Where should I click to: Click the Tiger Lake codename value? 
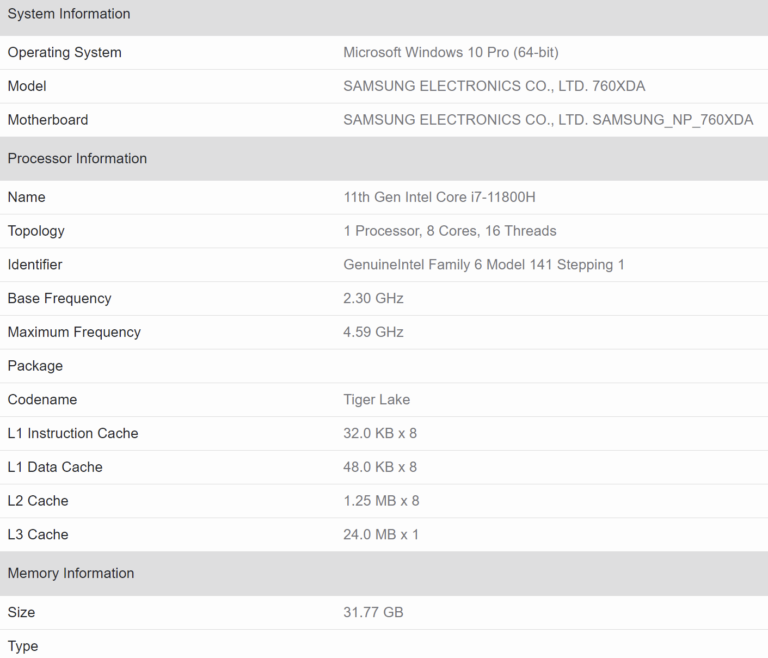tap(376, 400)
